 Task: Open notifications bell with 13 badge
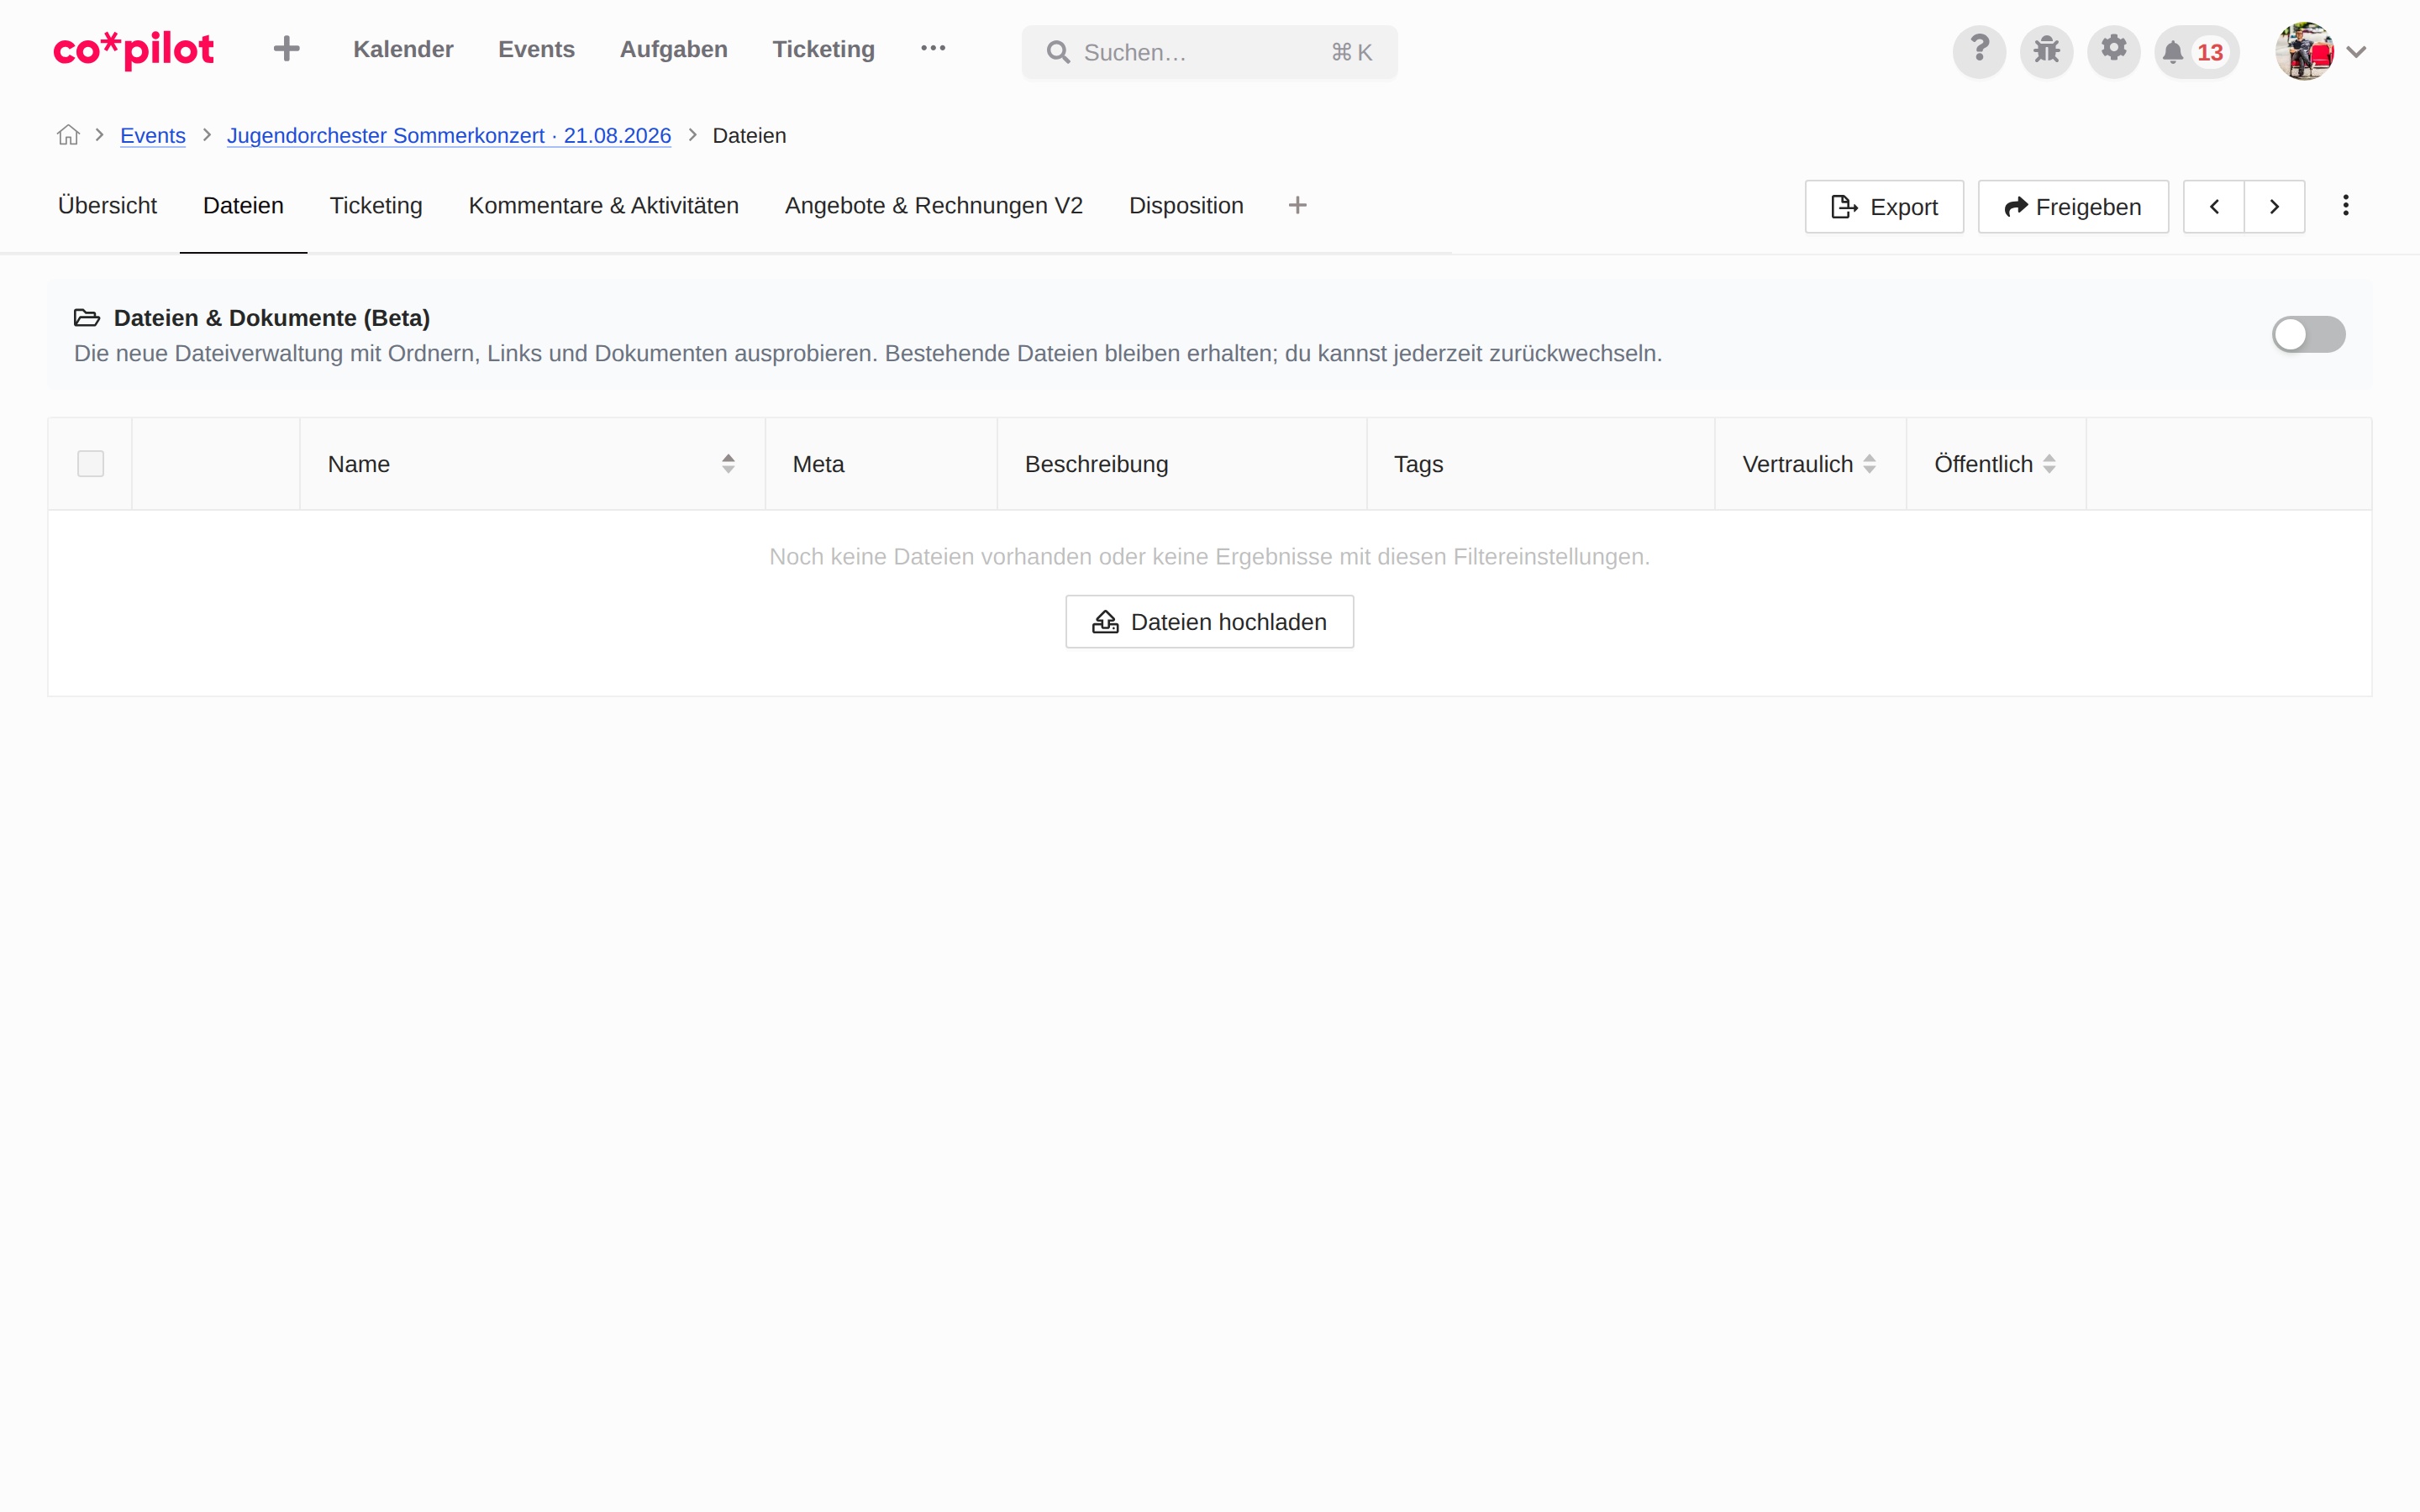pyautogui.click(x=2196, y=51)
